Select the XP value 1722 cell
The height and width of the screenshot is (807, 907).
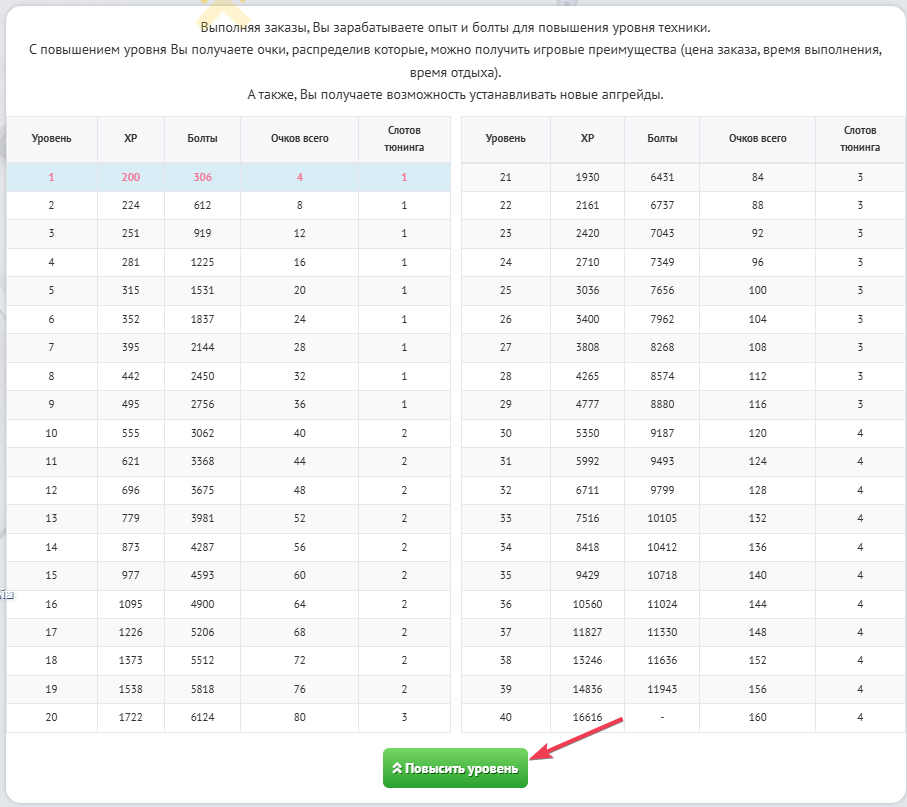click(130, 716)
